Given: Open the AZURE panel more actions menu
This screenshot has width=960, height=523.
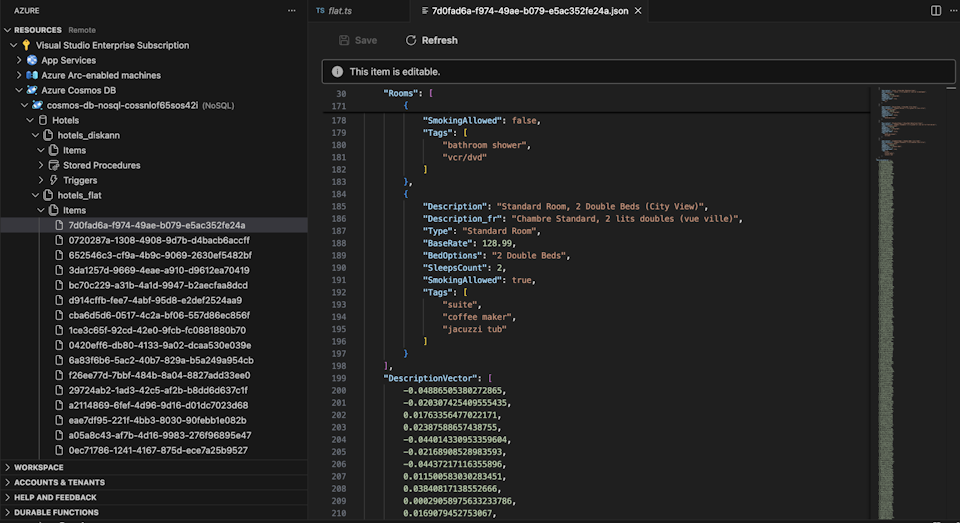Looking at the screenshot, I should [292, 10].
